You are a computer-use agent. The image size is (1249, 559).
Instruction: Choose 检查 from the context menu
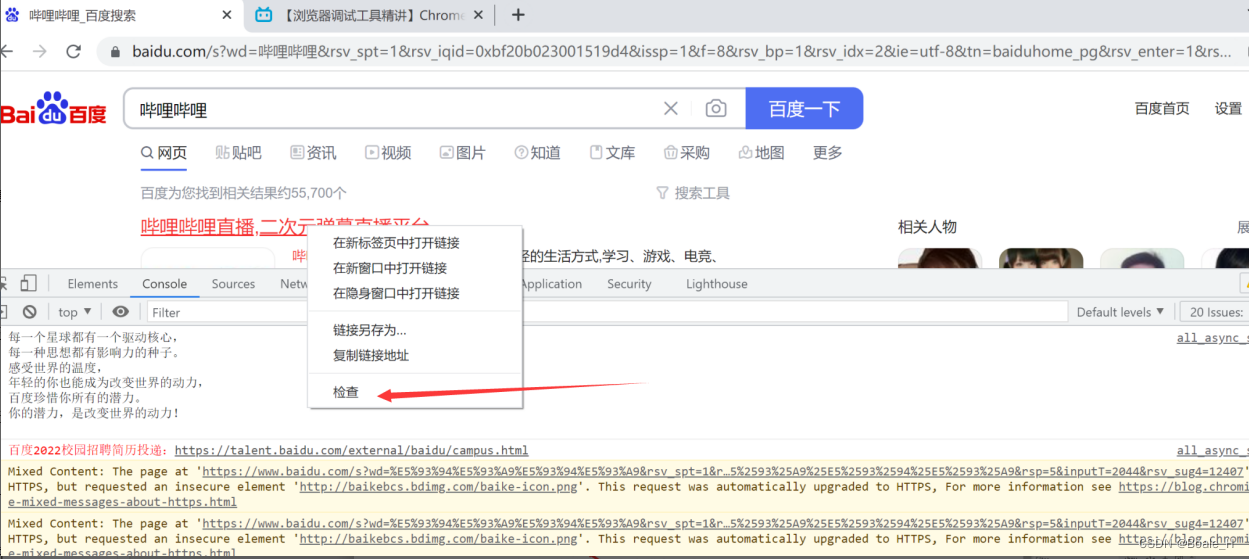click(415, 392)
